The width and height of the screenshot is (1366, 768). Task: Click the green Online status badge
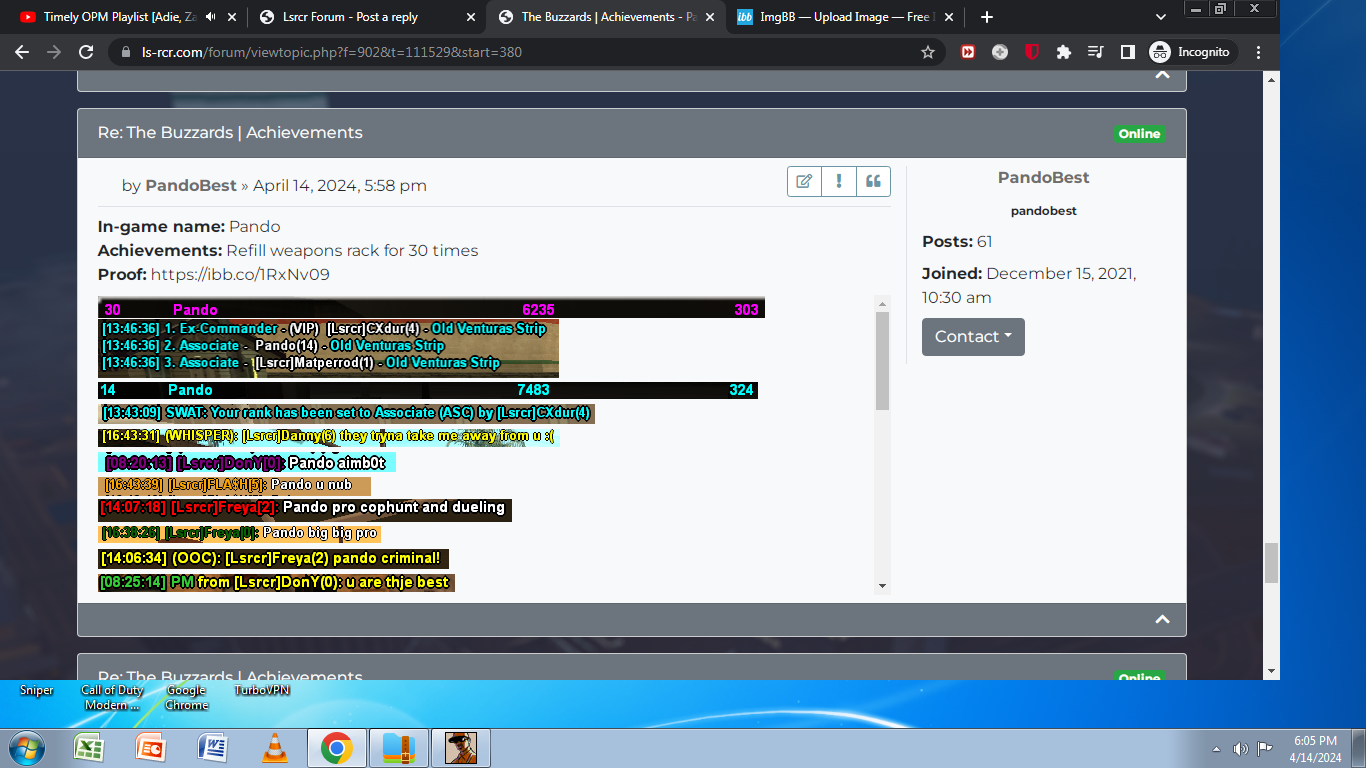1139,134
